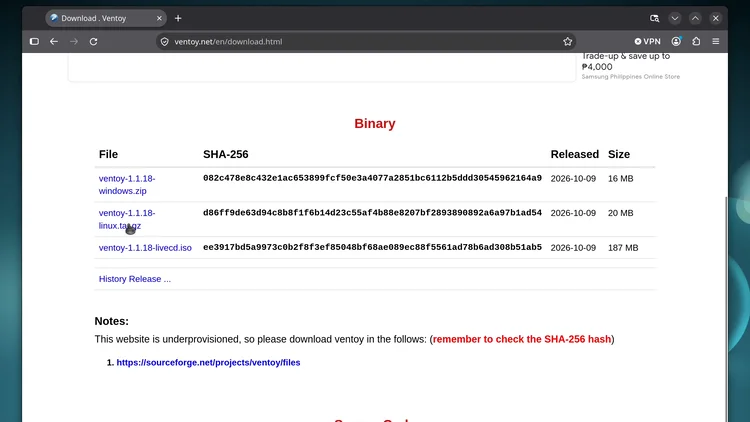Open the extensions puzzle icon

coord(696,42)
